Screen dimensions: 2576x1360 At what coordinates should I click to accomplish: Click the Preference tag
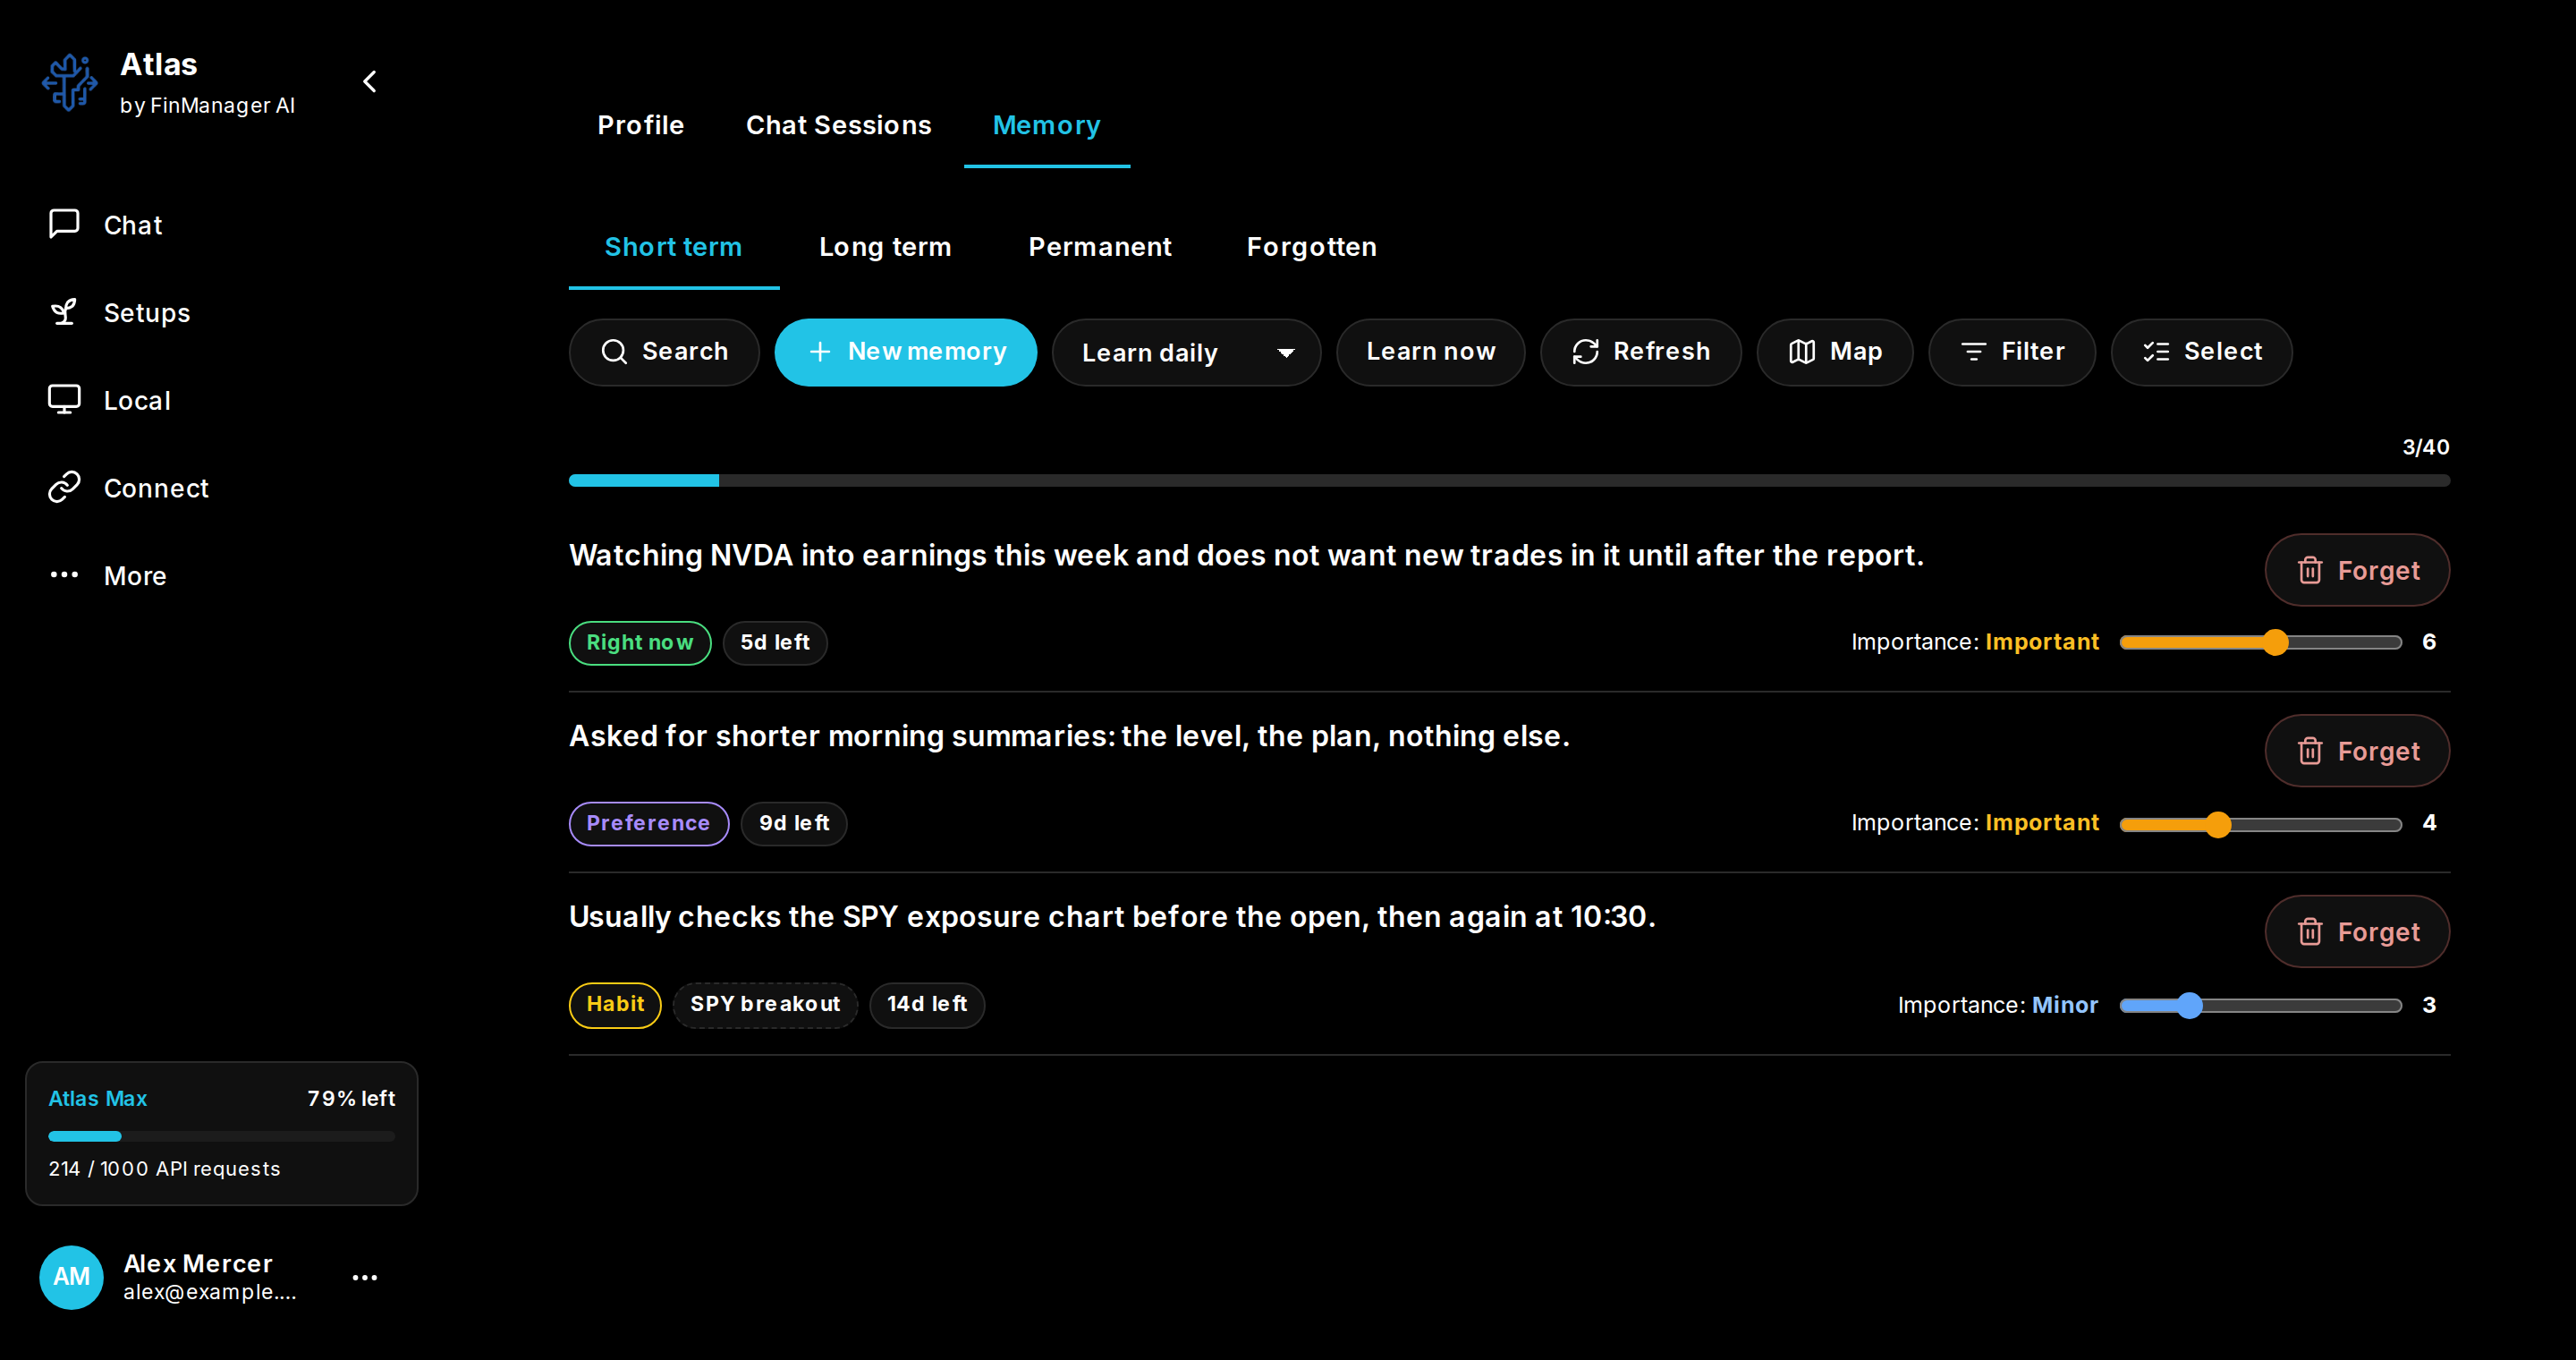(x=649, y=824)
